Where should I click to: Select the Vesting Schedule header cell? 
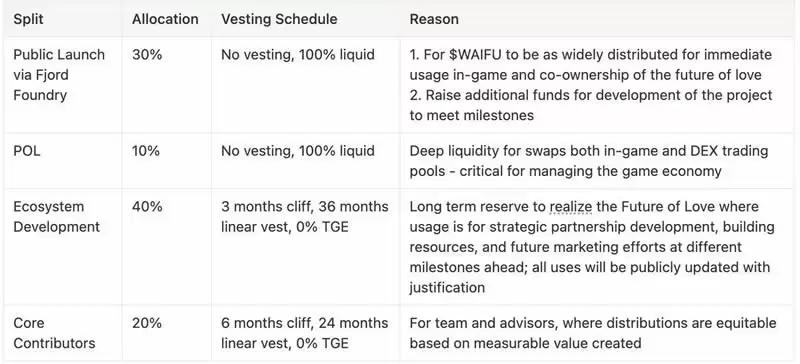pos(279,19)
